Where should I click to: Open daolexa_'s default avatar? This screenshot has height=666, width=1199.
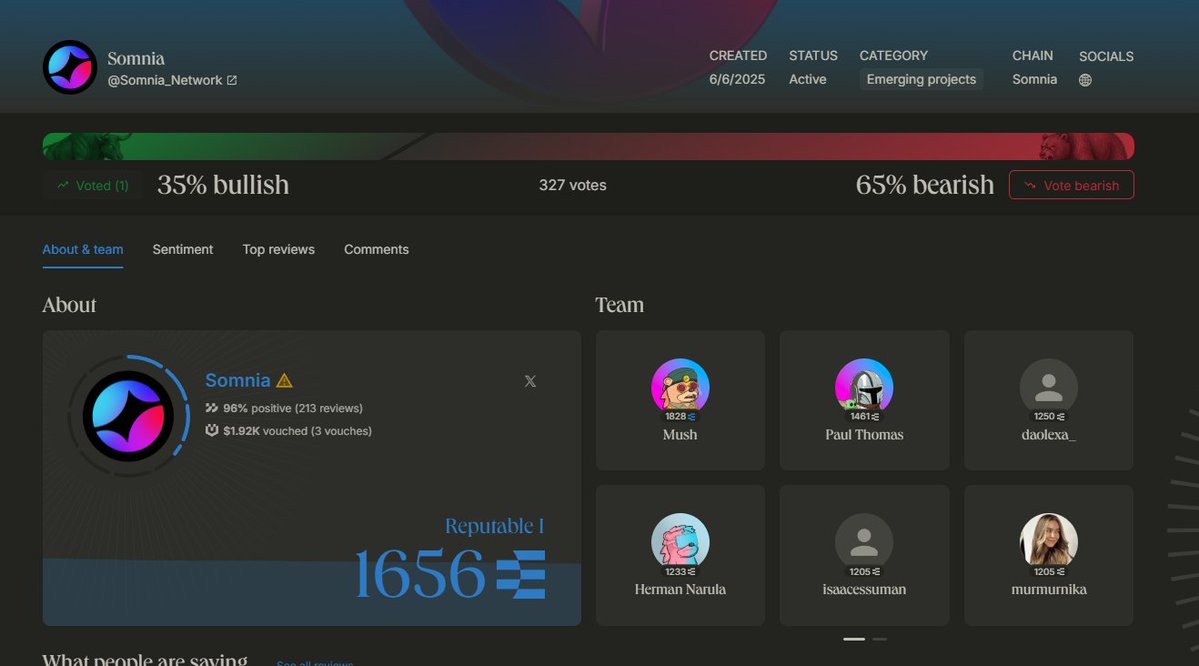coord(1048,388)
